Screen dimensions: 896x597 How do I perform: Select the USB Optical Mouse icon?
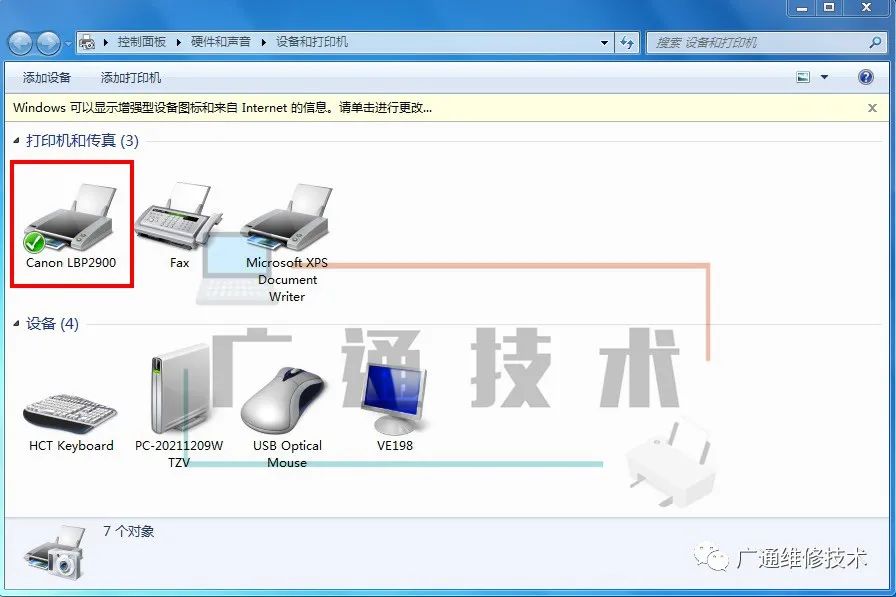(x=284, y=401)
